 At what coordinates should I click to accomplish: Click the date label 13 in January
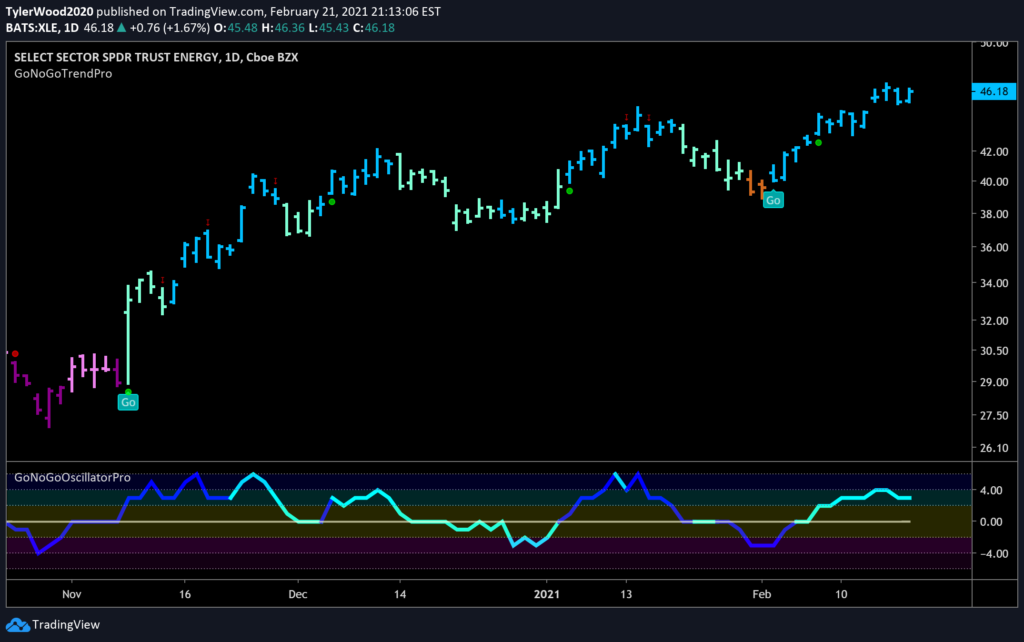(x=626, y=594)
